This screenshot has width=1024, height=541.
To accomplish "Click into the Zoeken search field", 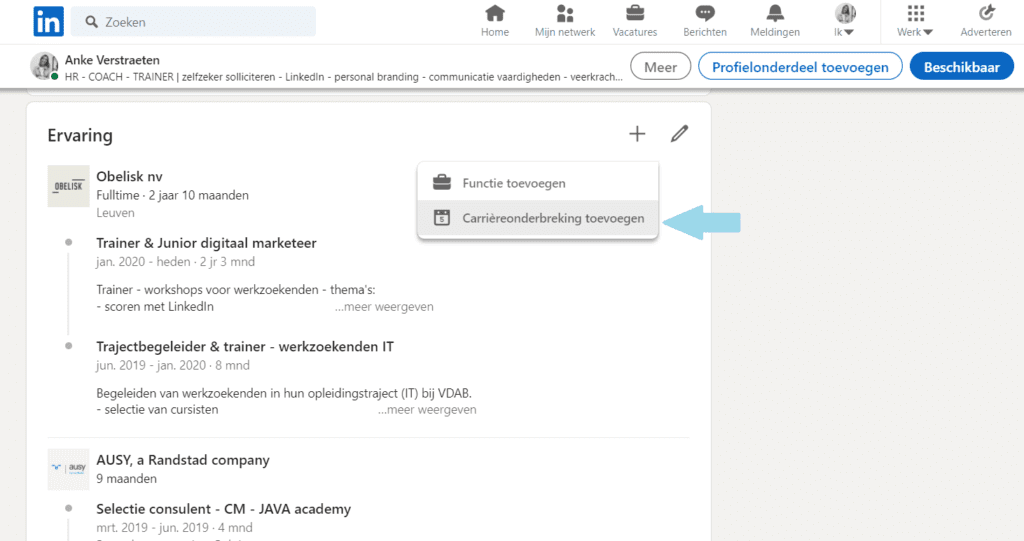I will (x=193, y=22).
